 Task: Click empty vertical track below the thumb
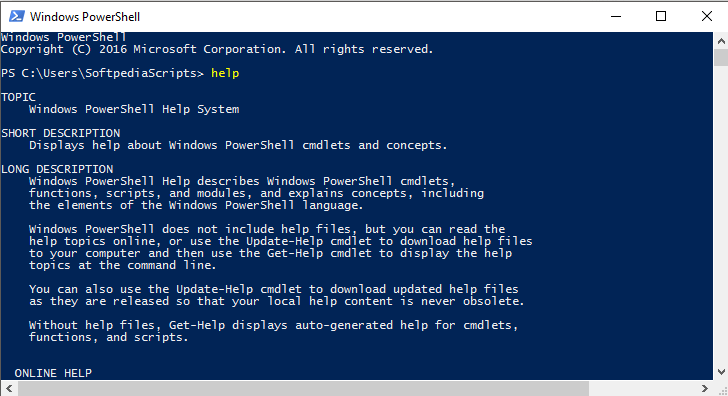pos(721,215)
